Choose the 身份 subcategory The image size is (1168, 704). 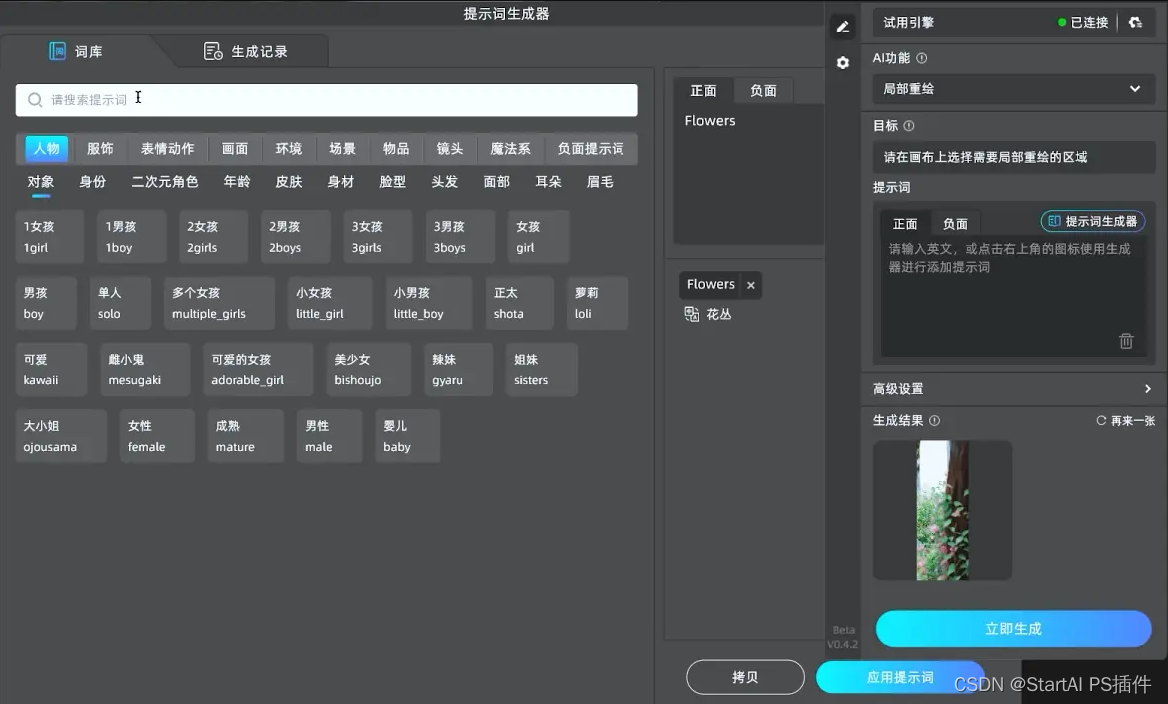(x=92, y=182)
